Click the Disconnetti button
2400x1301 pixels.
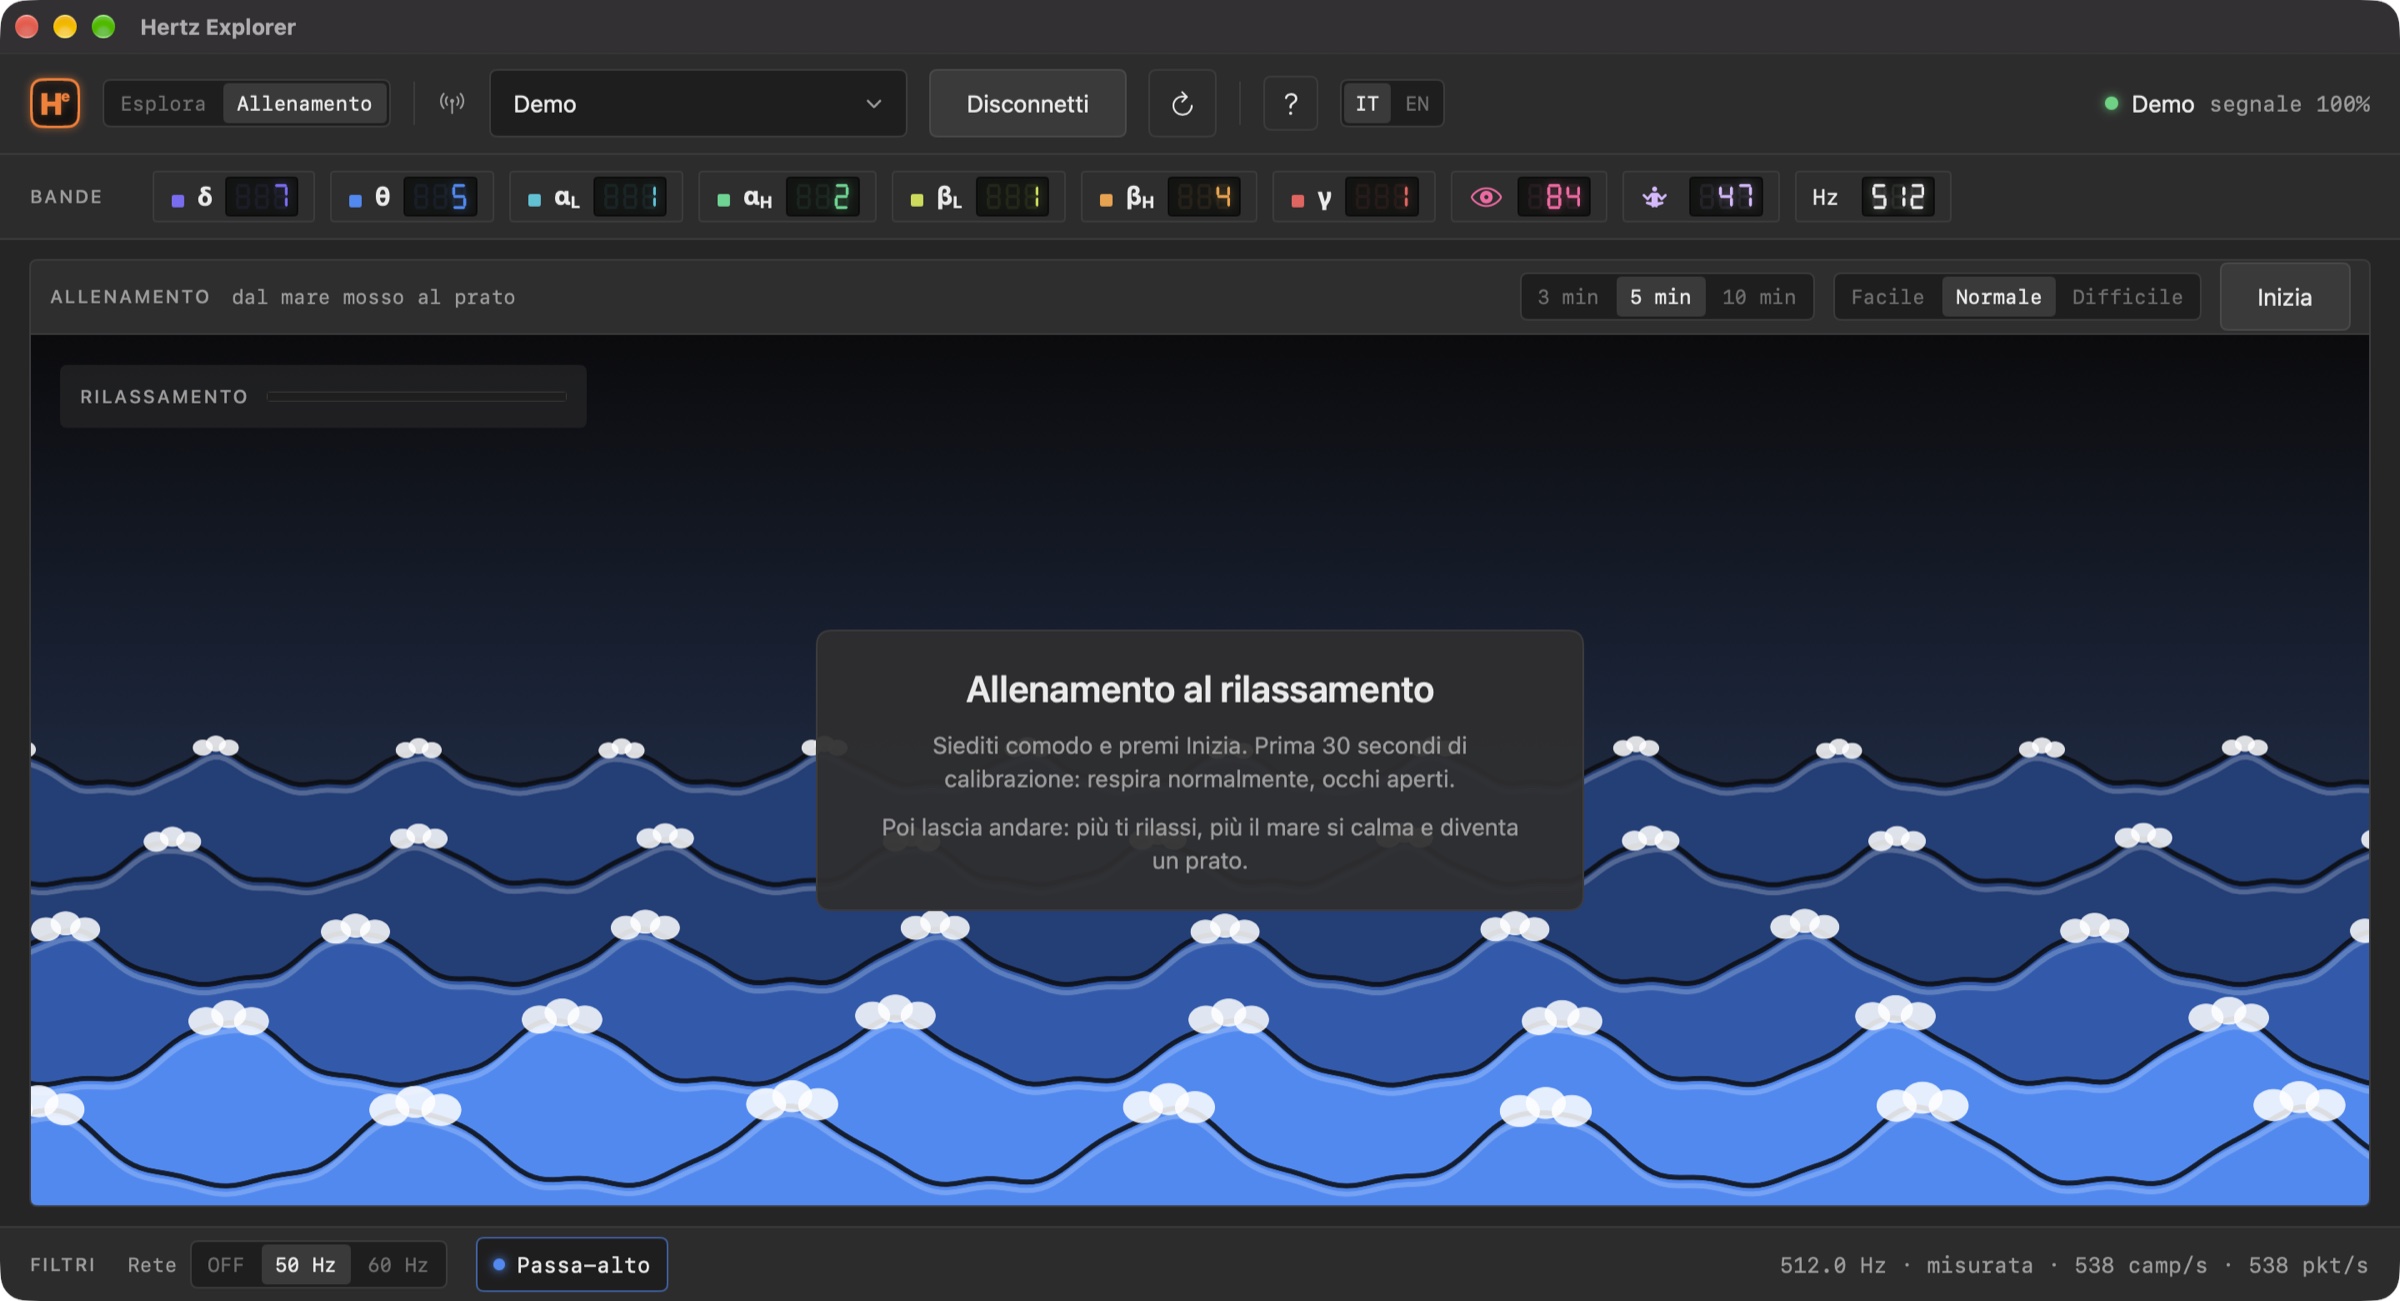(1027, 103)
